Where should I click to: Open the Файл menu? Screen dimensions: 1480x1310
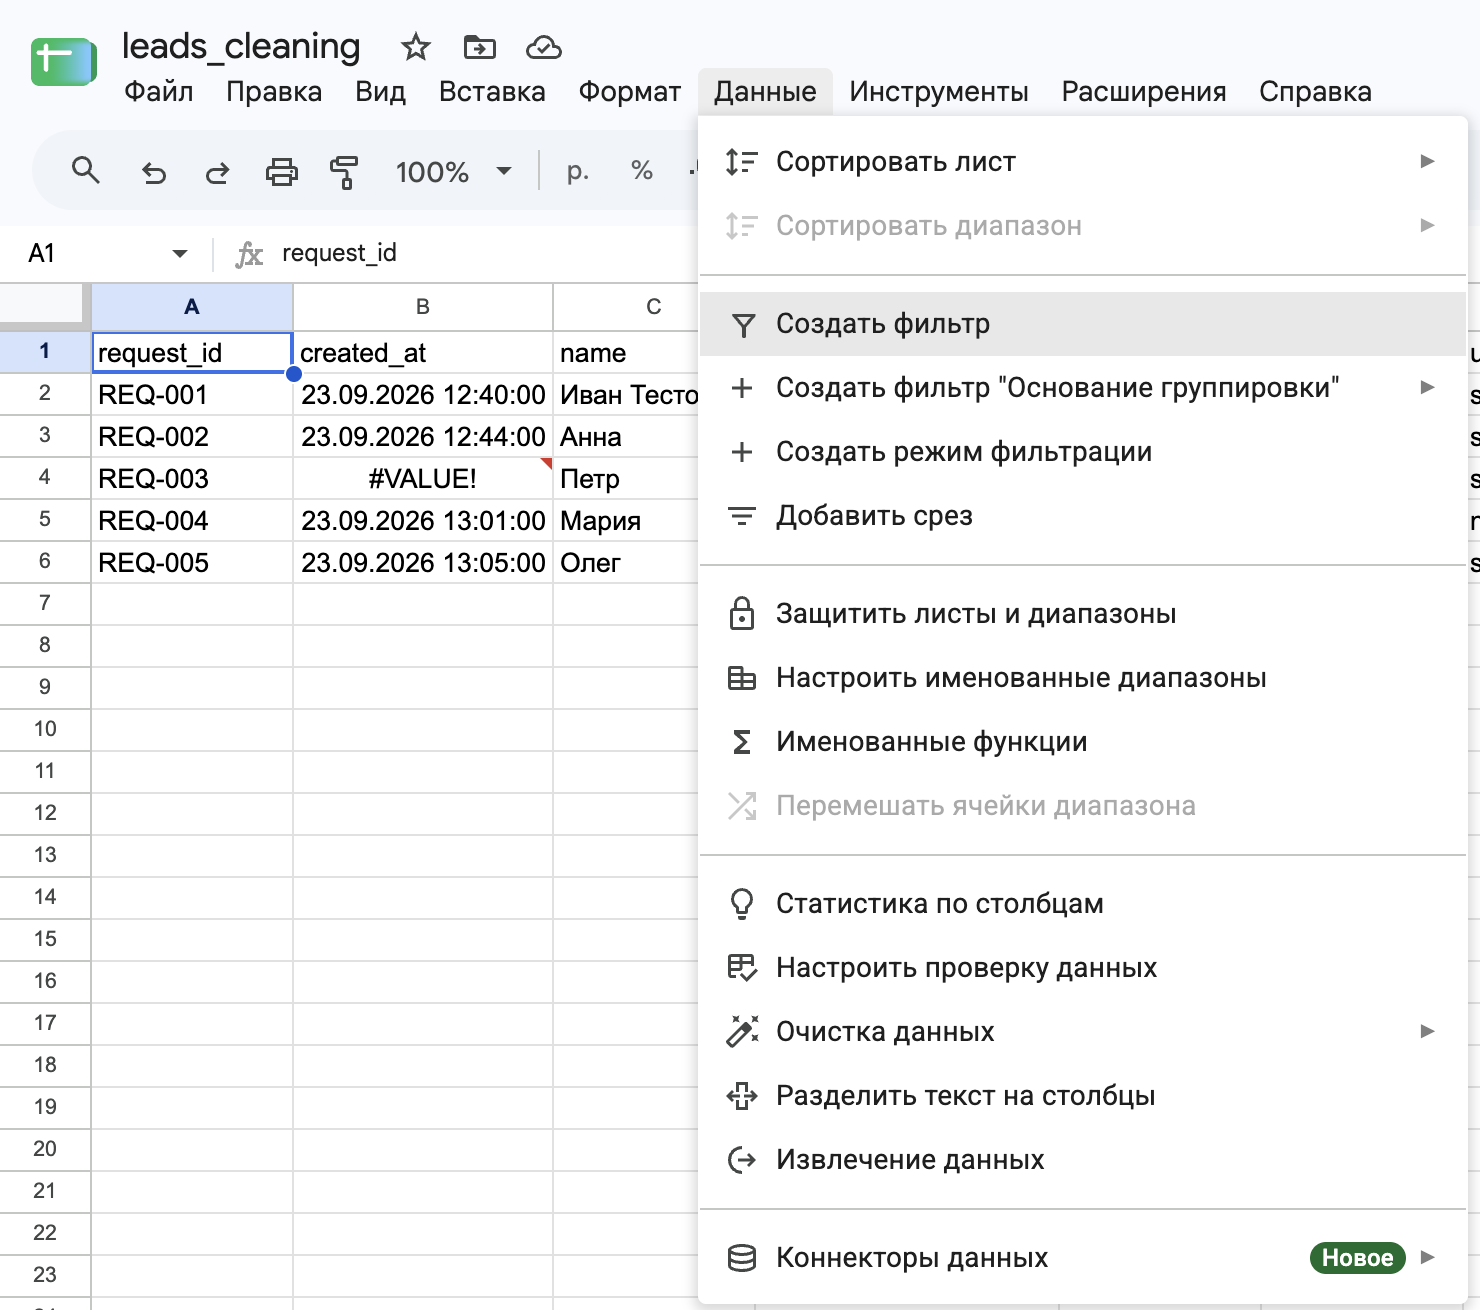159,92
